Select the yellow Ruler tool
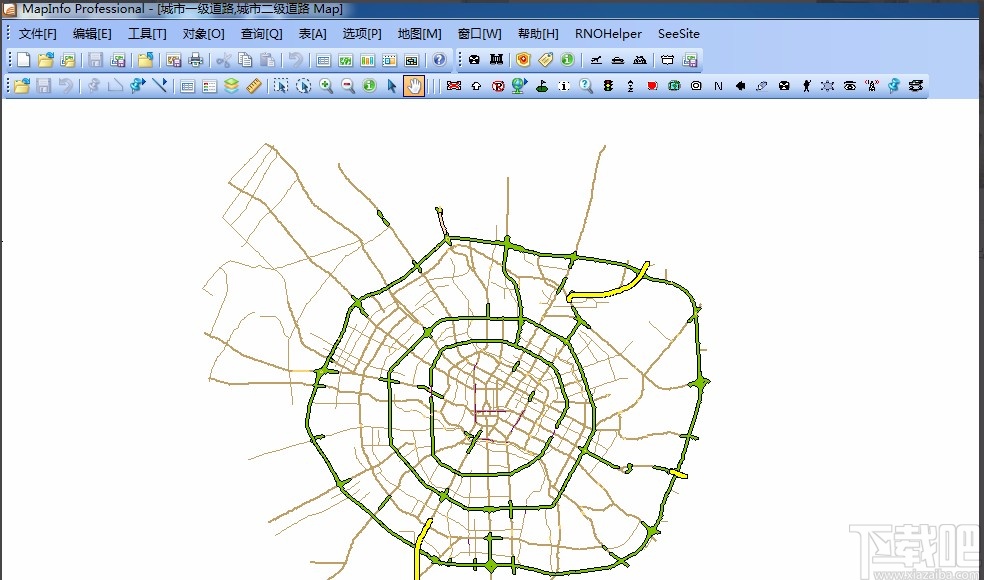This screenshot has height=580, width=984. (x=254, y=85)
